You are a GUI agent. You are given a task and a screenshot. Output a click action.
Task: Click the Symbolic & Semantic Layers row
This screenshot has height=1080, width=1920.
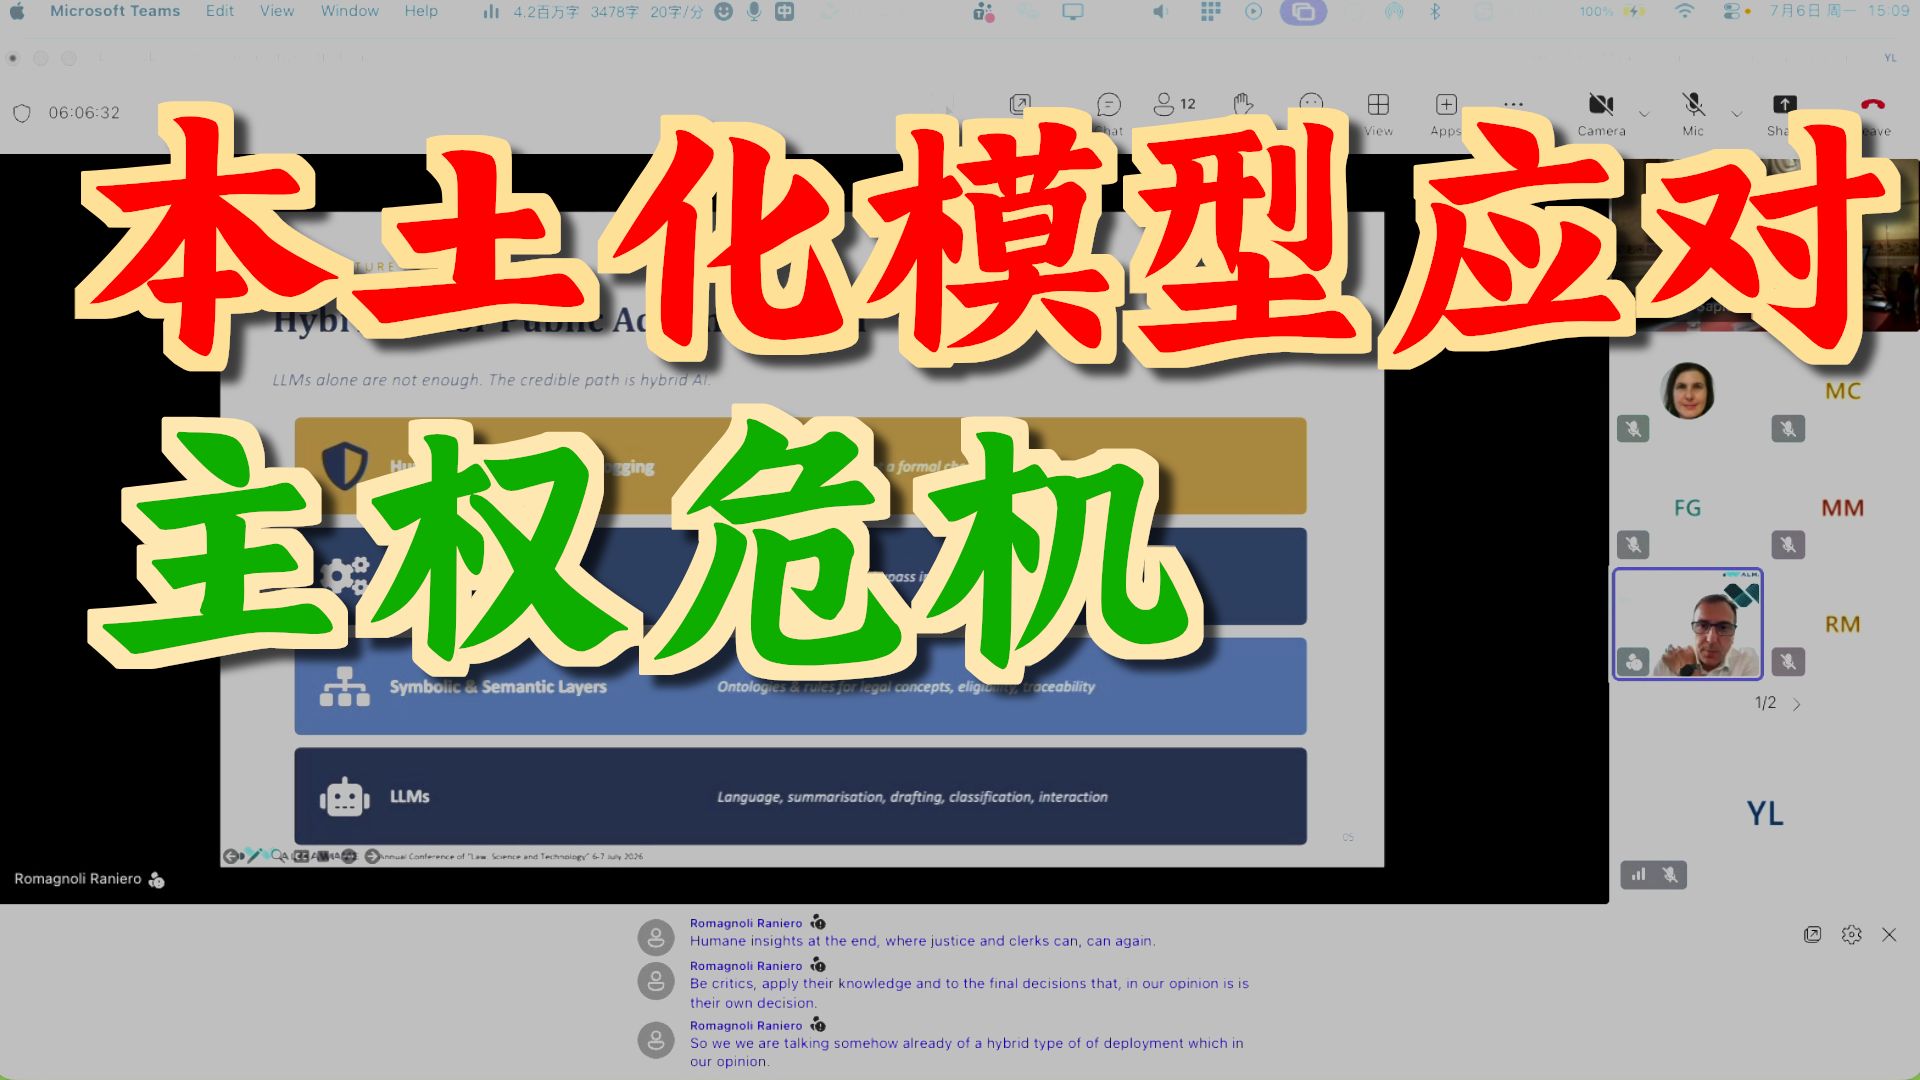pyautogui.click(x=800, y=686)
